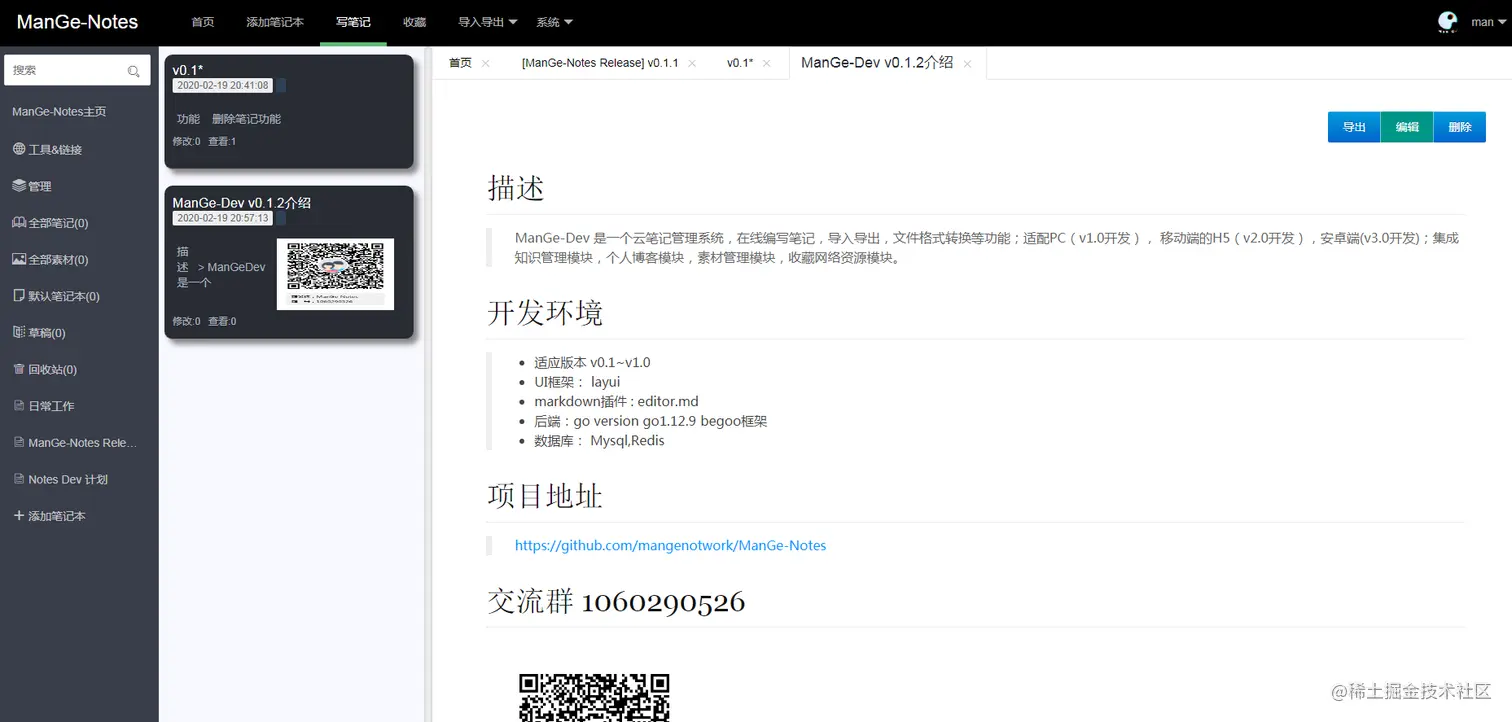Click the search magnifier icon
This screenshot has width=1512, height=722.
[134, 71]
